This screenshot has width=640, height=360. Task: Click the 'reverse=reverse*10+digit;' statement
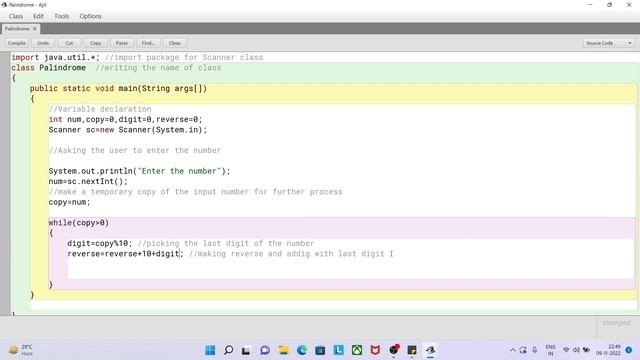(x=125, y=254)
